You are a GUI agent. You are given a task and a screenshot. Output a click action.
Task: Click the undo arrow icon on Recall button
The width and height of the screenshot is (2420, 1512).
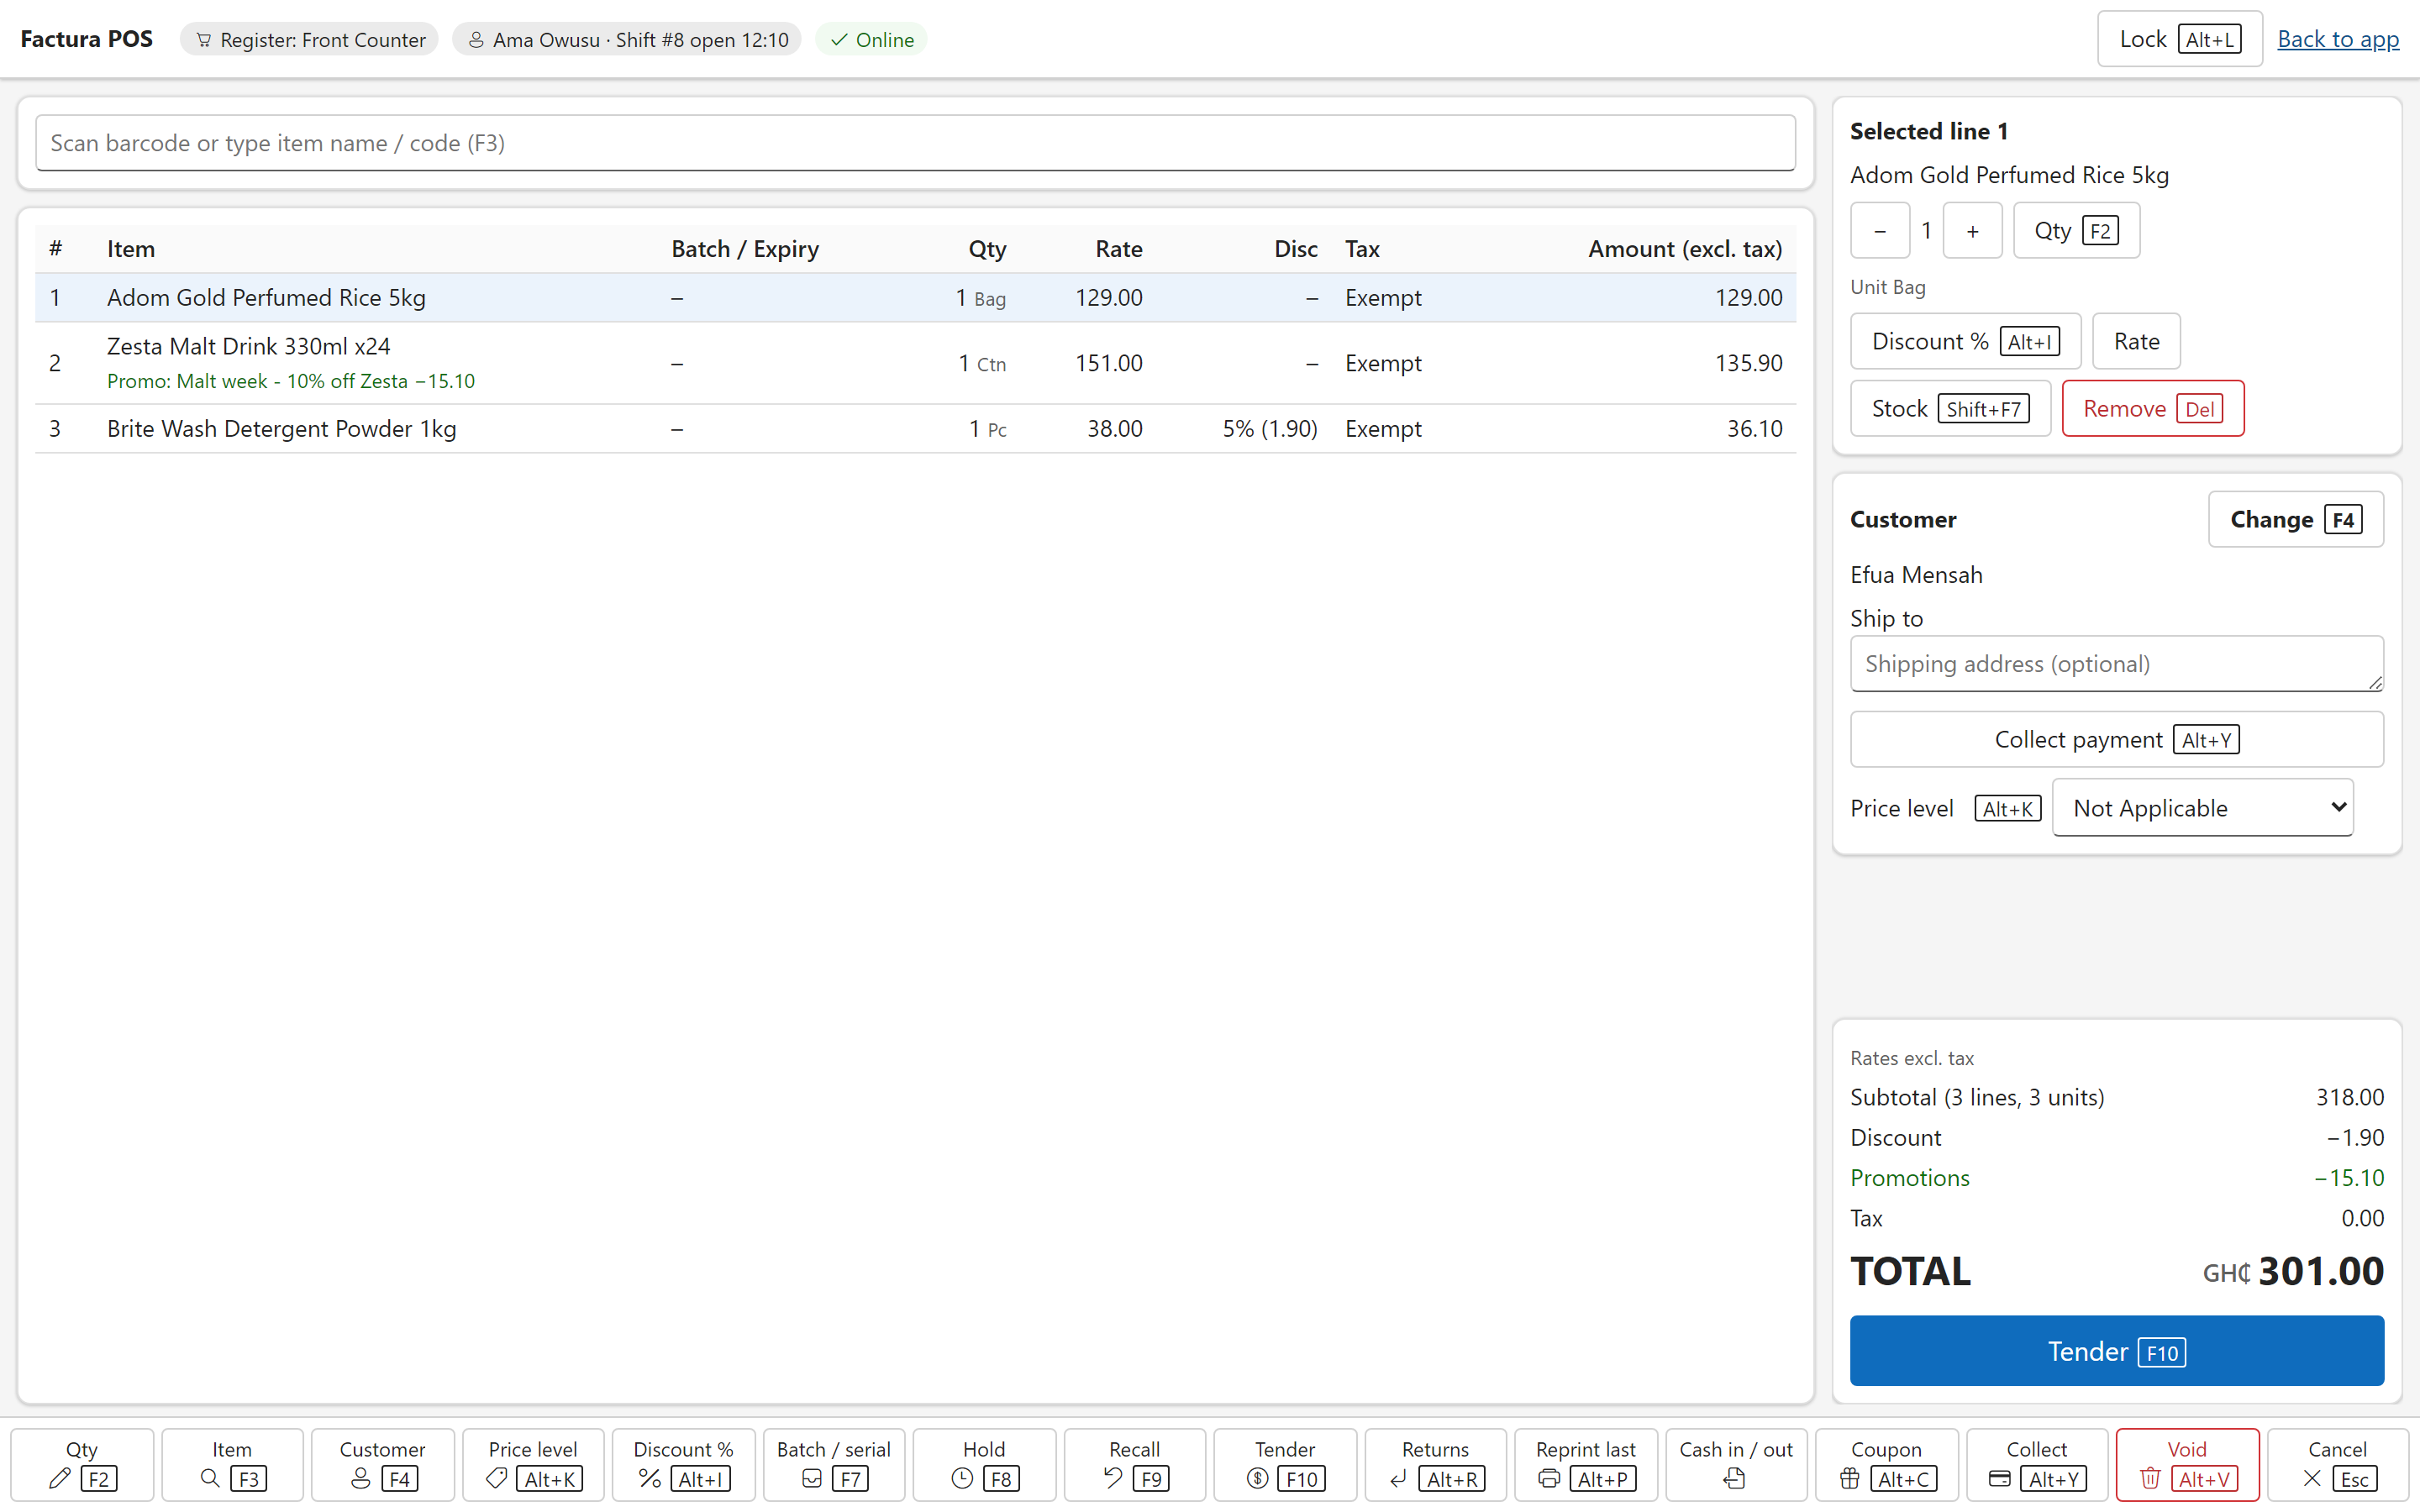(x=1112, y=1478)
